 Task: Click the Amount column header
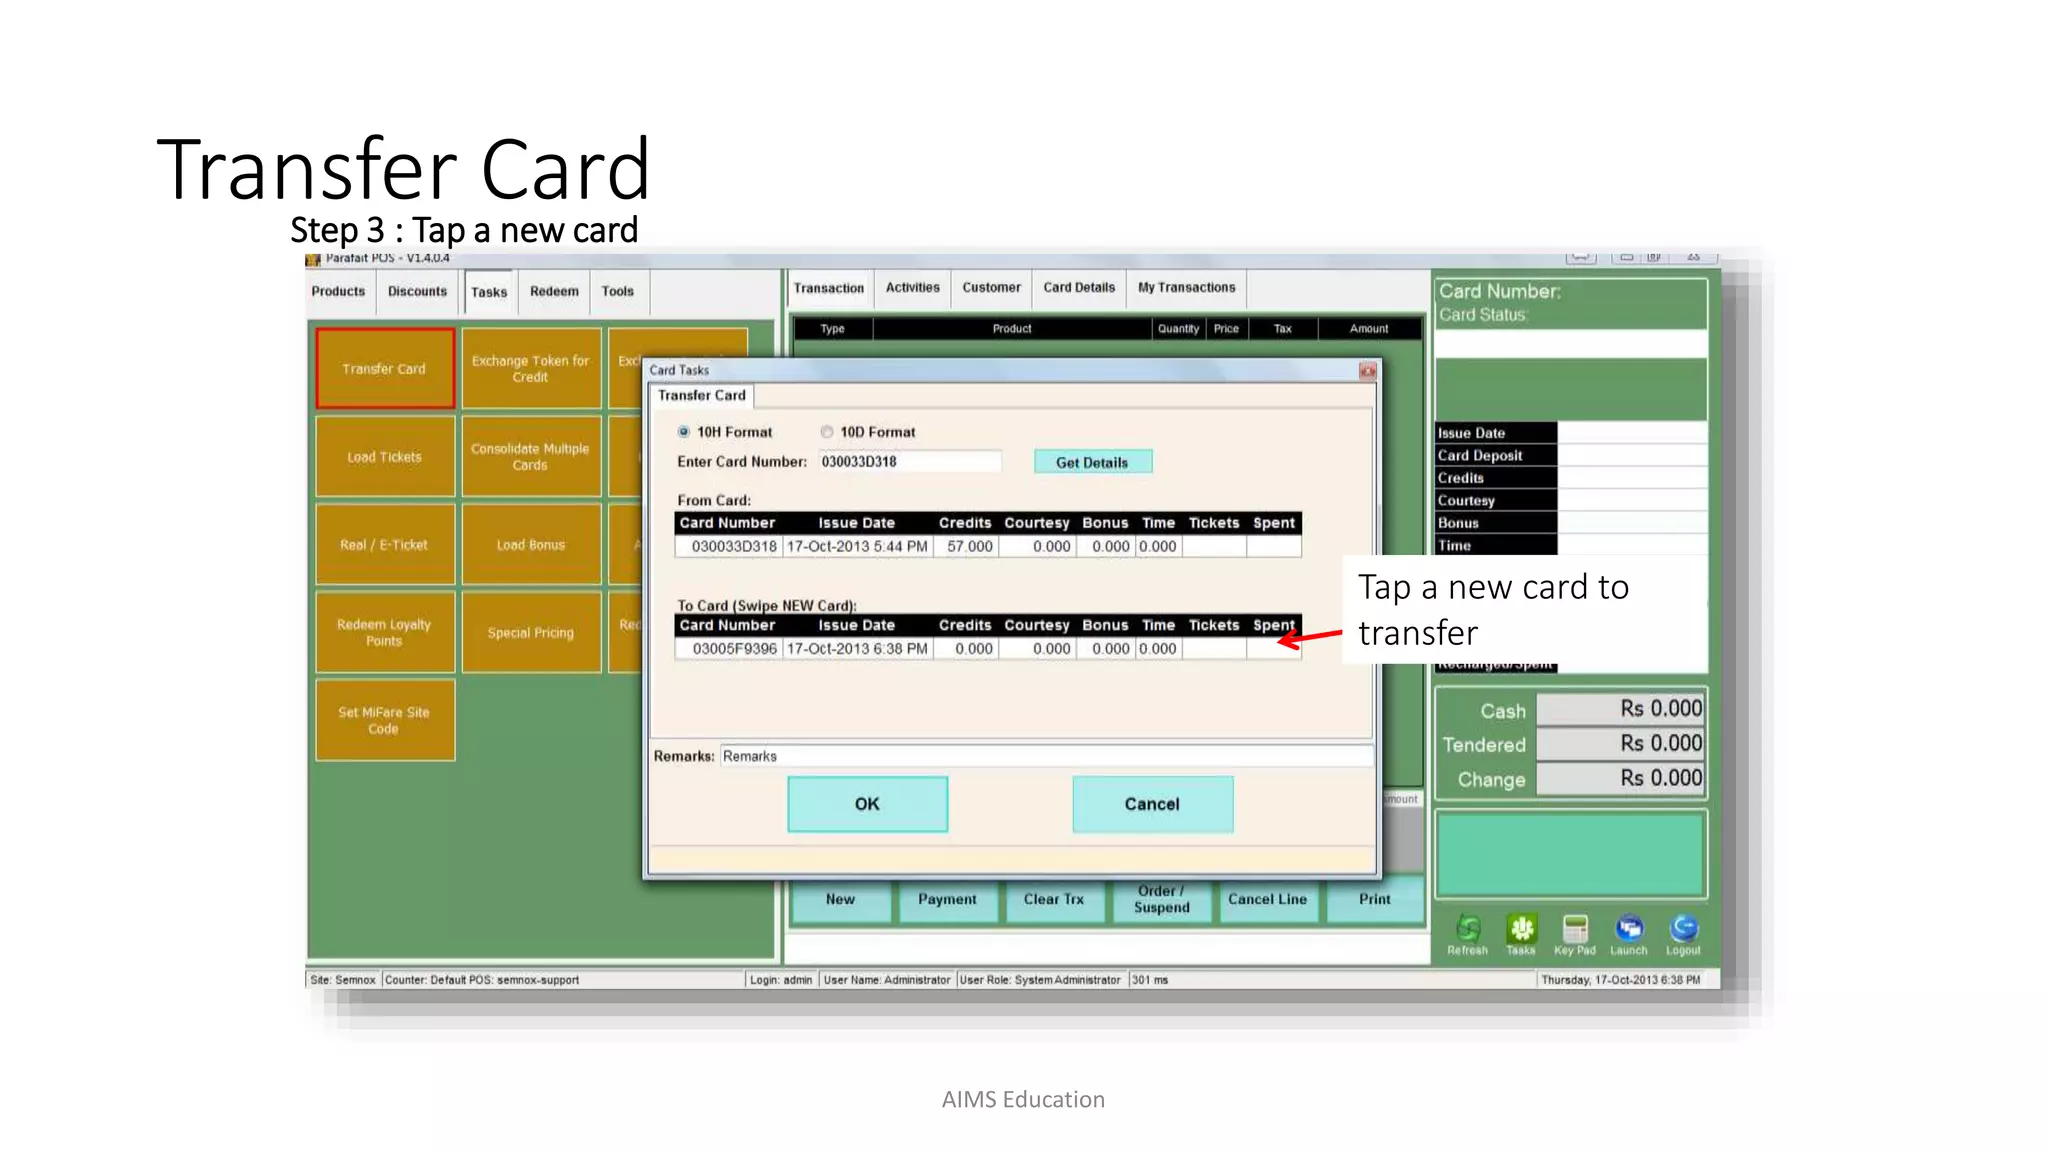(x=1369, y=329)
